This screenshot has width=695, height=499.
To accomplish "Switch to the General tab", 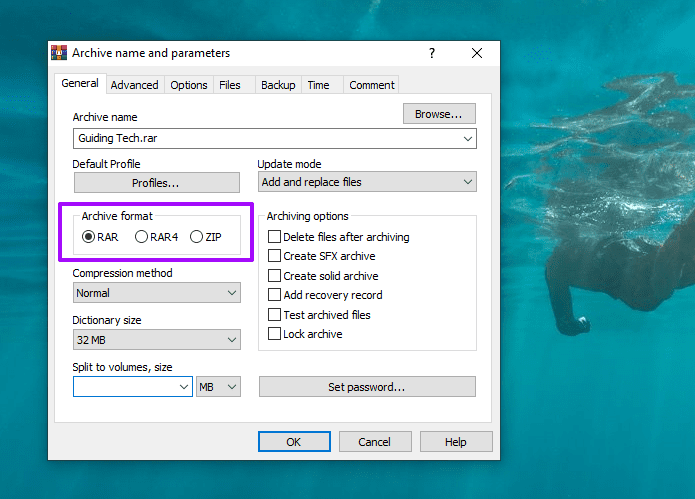I will (80, 83).
